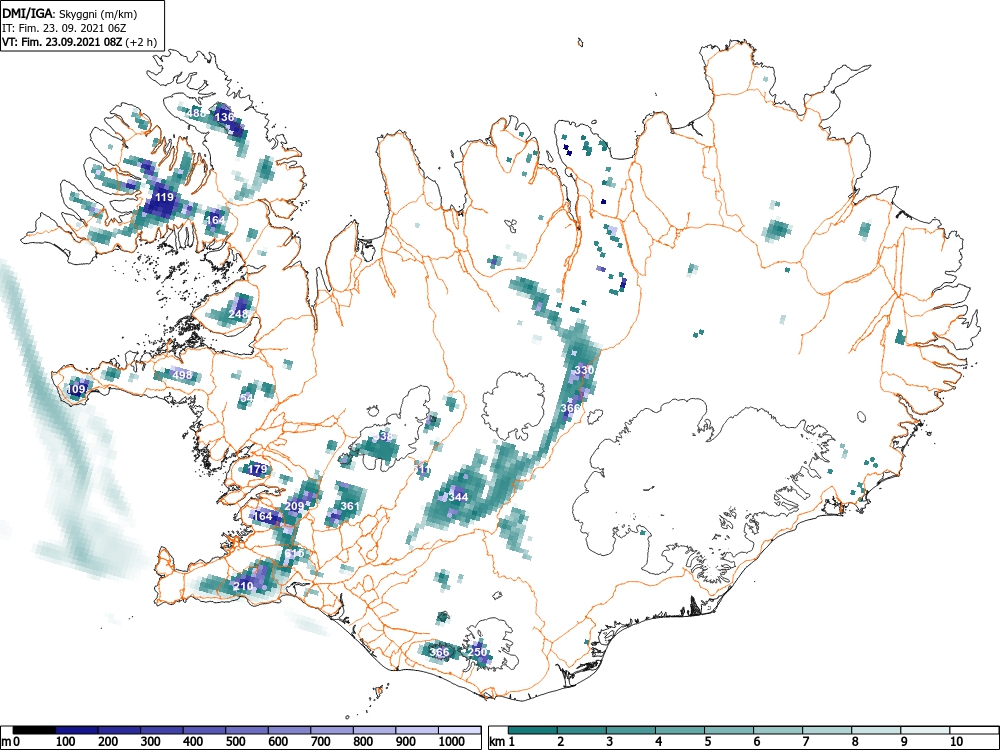Click the white 9–10 km legend segment
1000x750 pixels.
click(925, 730)
